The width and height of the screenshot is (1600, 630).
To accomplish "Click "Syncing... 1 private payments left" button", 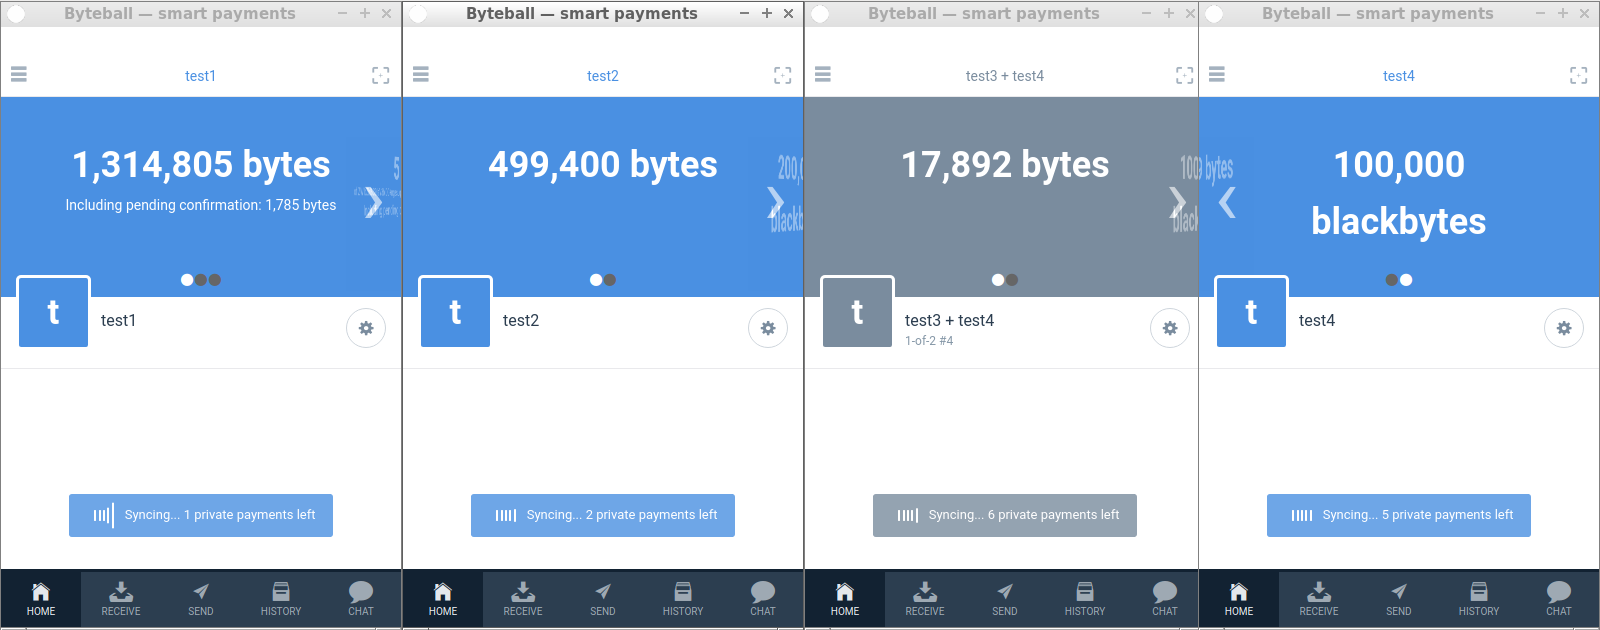I will [201, 515].
